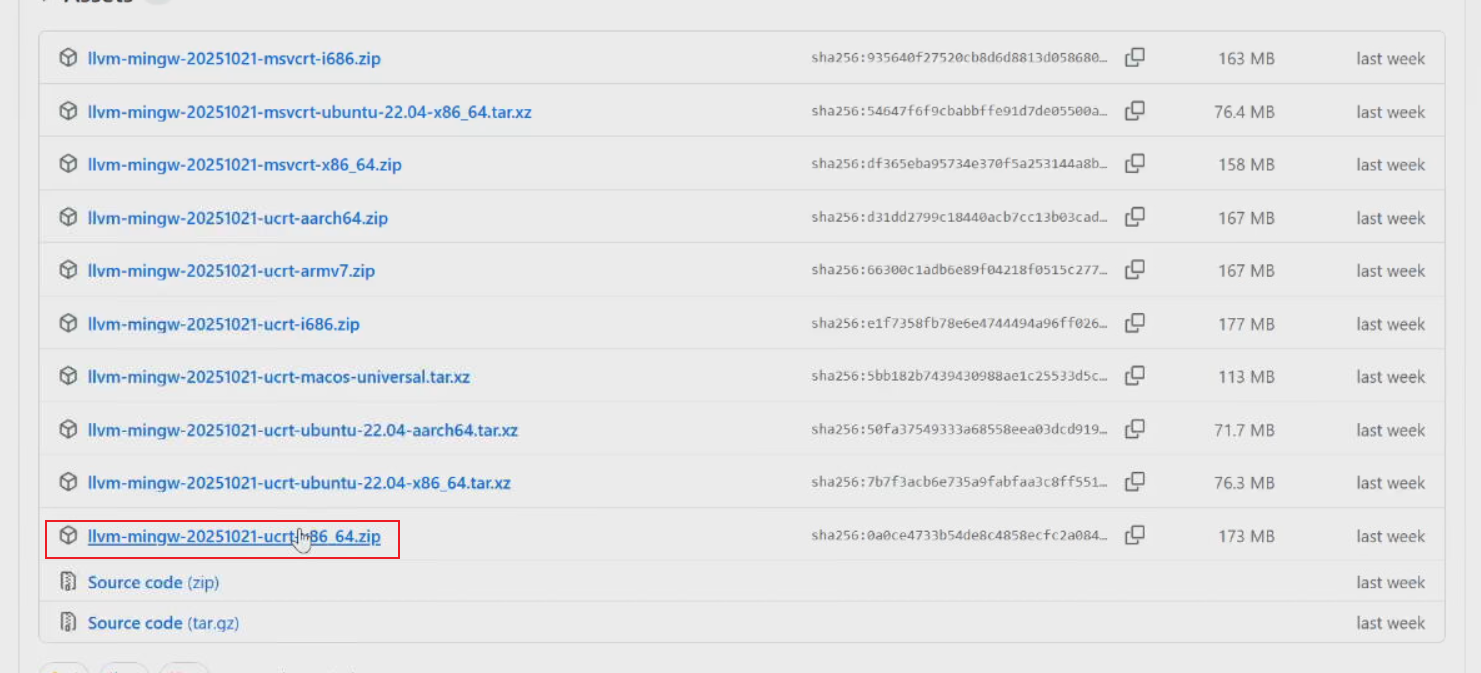
Task: Click the zip file icon beside Source code (zip)
Action: tap(68, 582)
